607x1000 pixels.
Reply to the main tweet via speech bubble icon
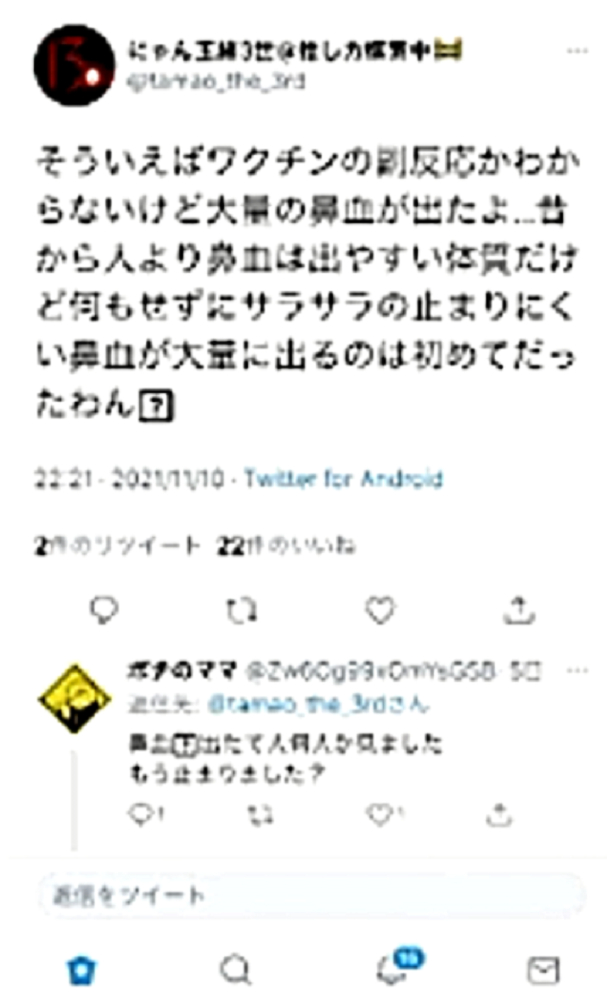[104, 610]
